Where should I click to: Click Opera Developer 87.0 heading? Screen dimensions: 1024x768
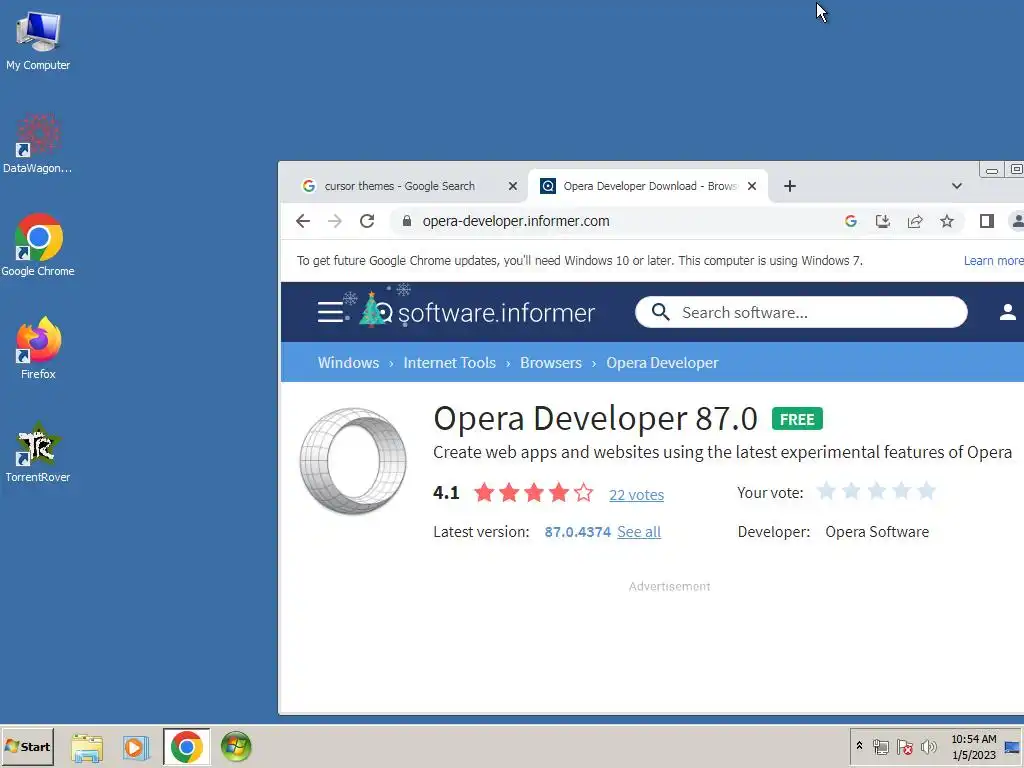(x=595, y=419)
